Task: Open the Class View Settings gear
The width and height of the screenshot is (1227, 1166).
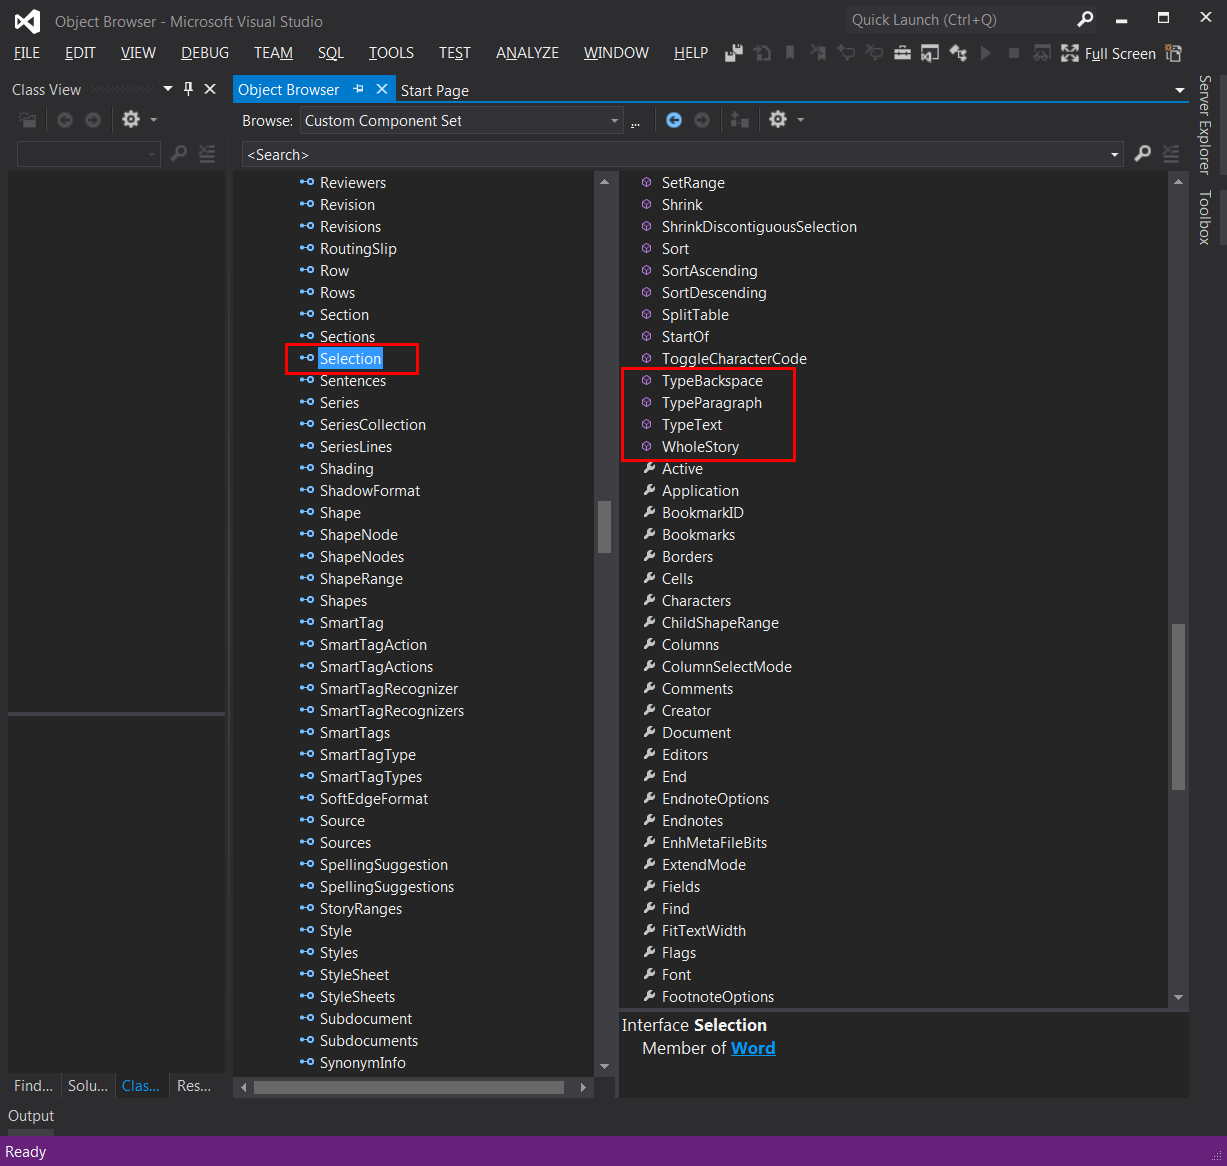Action: click(x=131, y=120)
